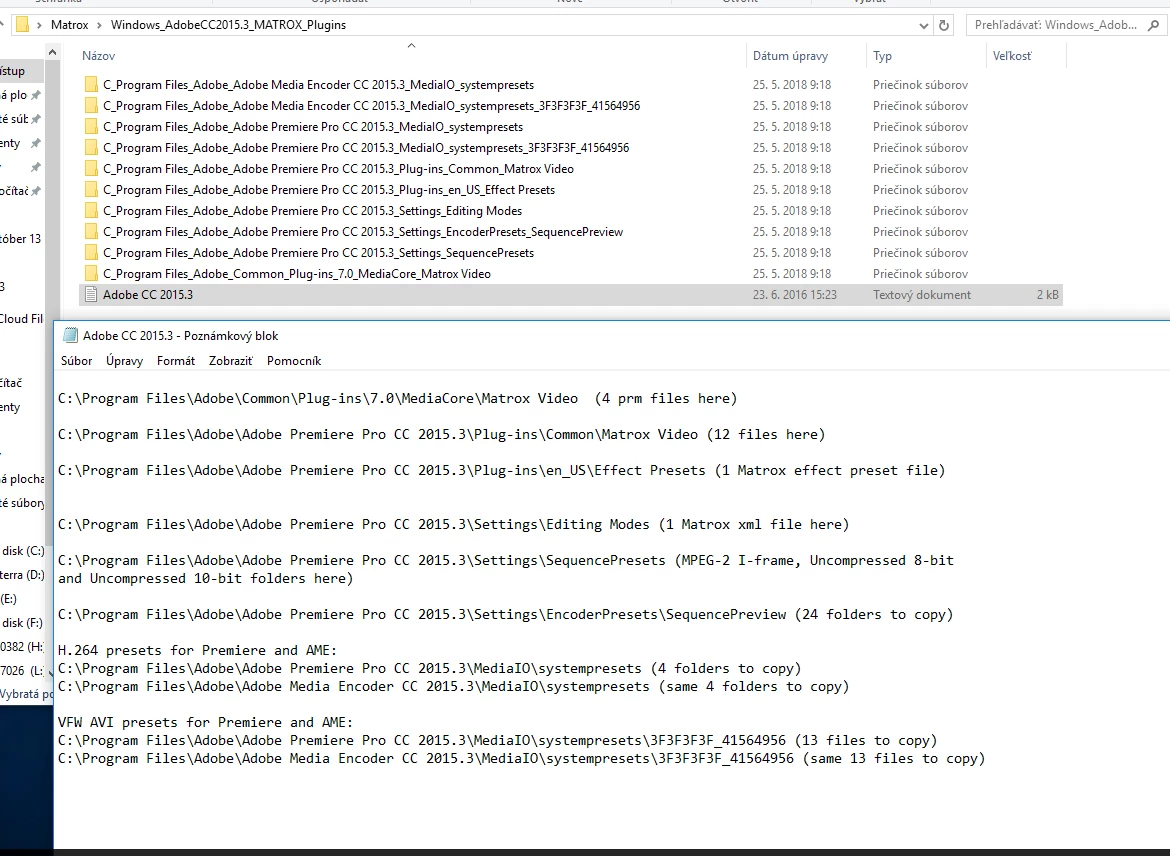
Task: Click Notepad line about Editing Modes xml file
Action: click(x=454, y=524)
